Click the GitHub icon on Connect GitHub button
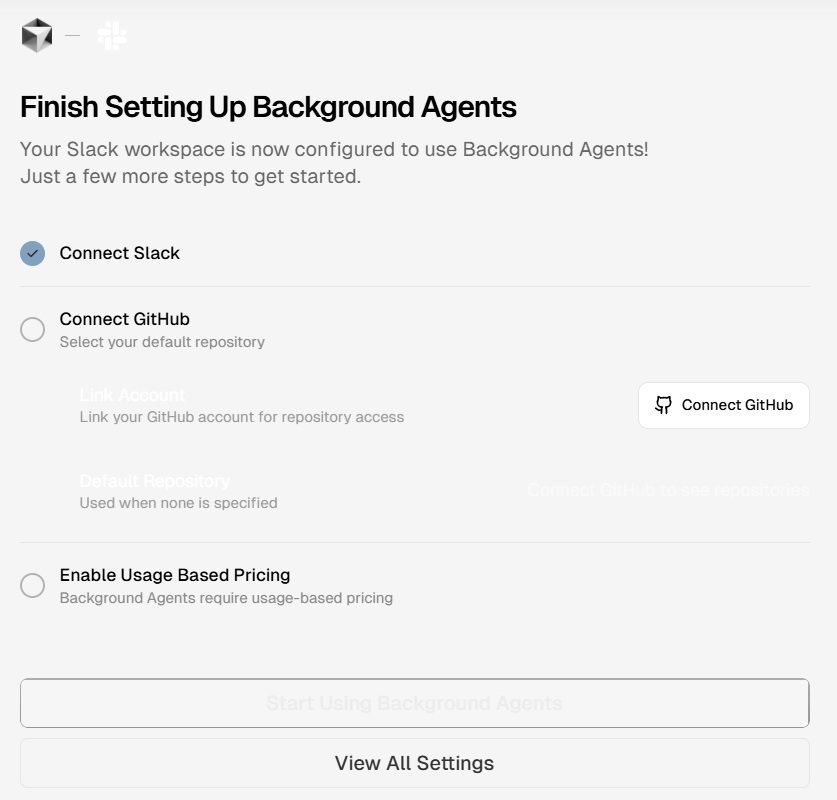The width and height of the screenshot is (837, 800). (662, 405)
